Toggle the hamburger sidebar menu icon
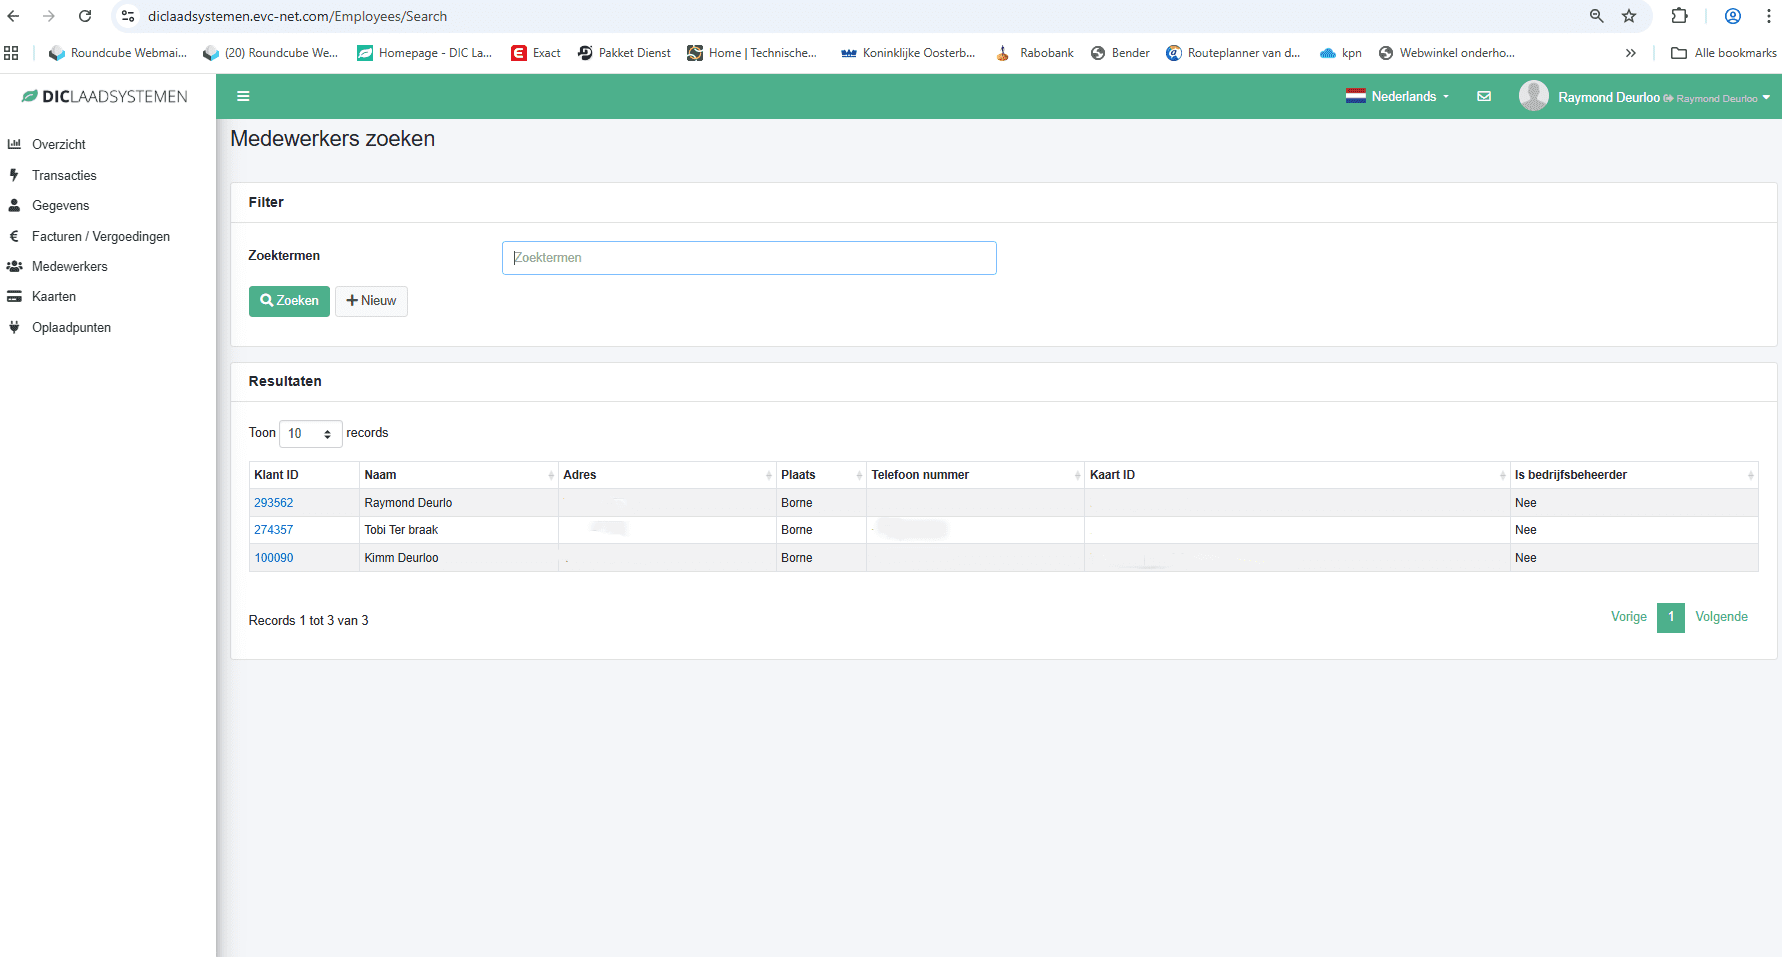Viewport: 1782px width, 957px height. (243, 97)
